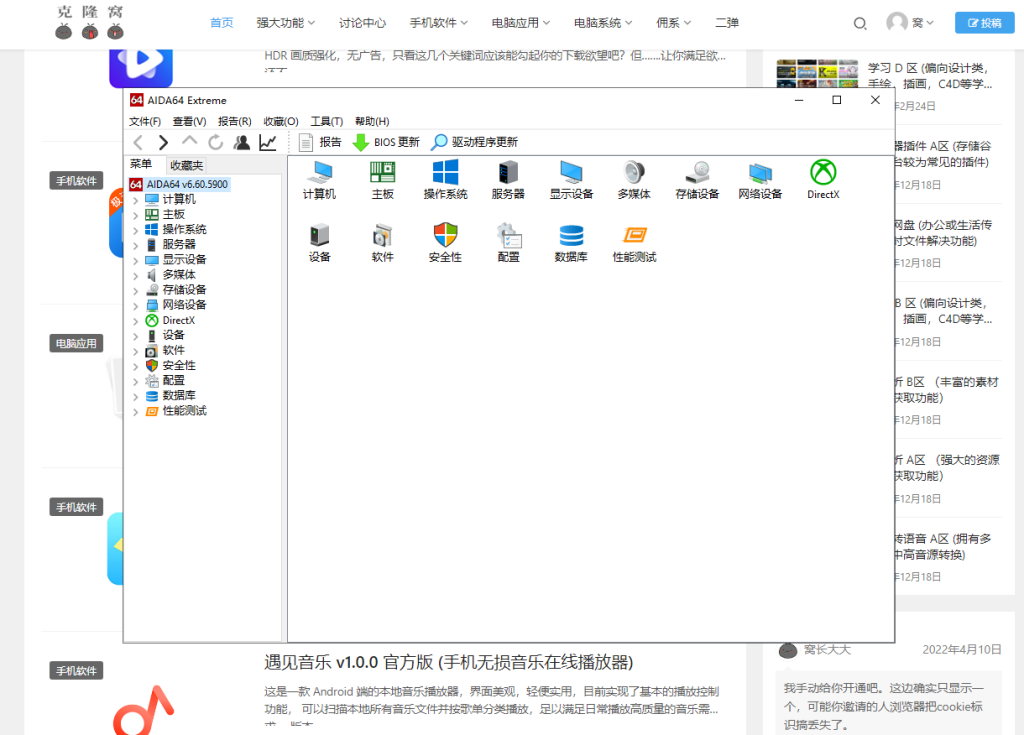Viewport: 1024px width, 735px height.
Task: Open the 计算机 icon in the main panel
Action: [x=319, y=180]
